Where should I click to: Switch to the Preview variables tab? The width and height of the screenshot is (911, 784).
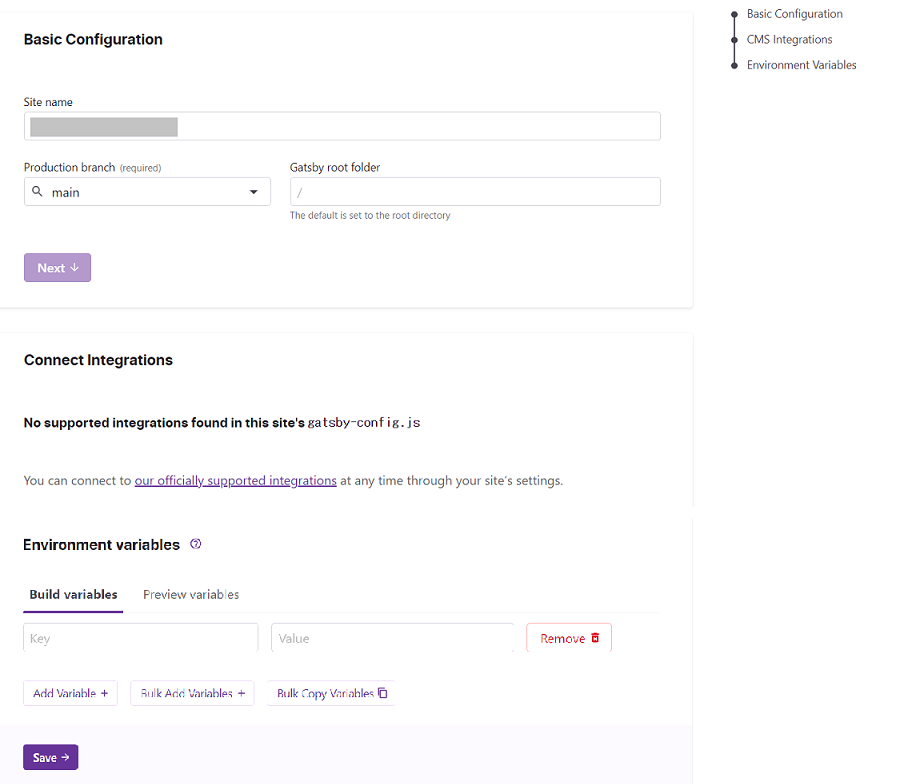(x=191, y=595)
